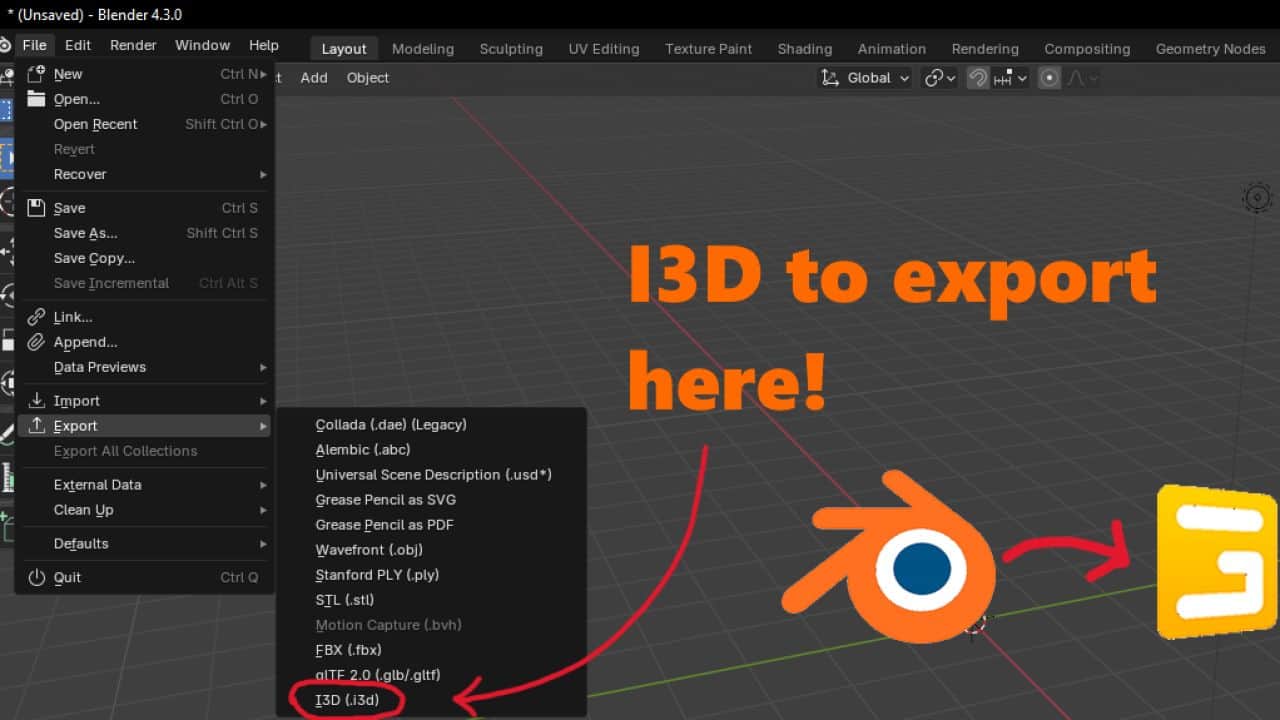The width and height of the screenshot is (1280, 720).
Task: Switch to the Shading workspace tab
Action: point(804,49)
